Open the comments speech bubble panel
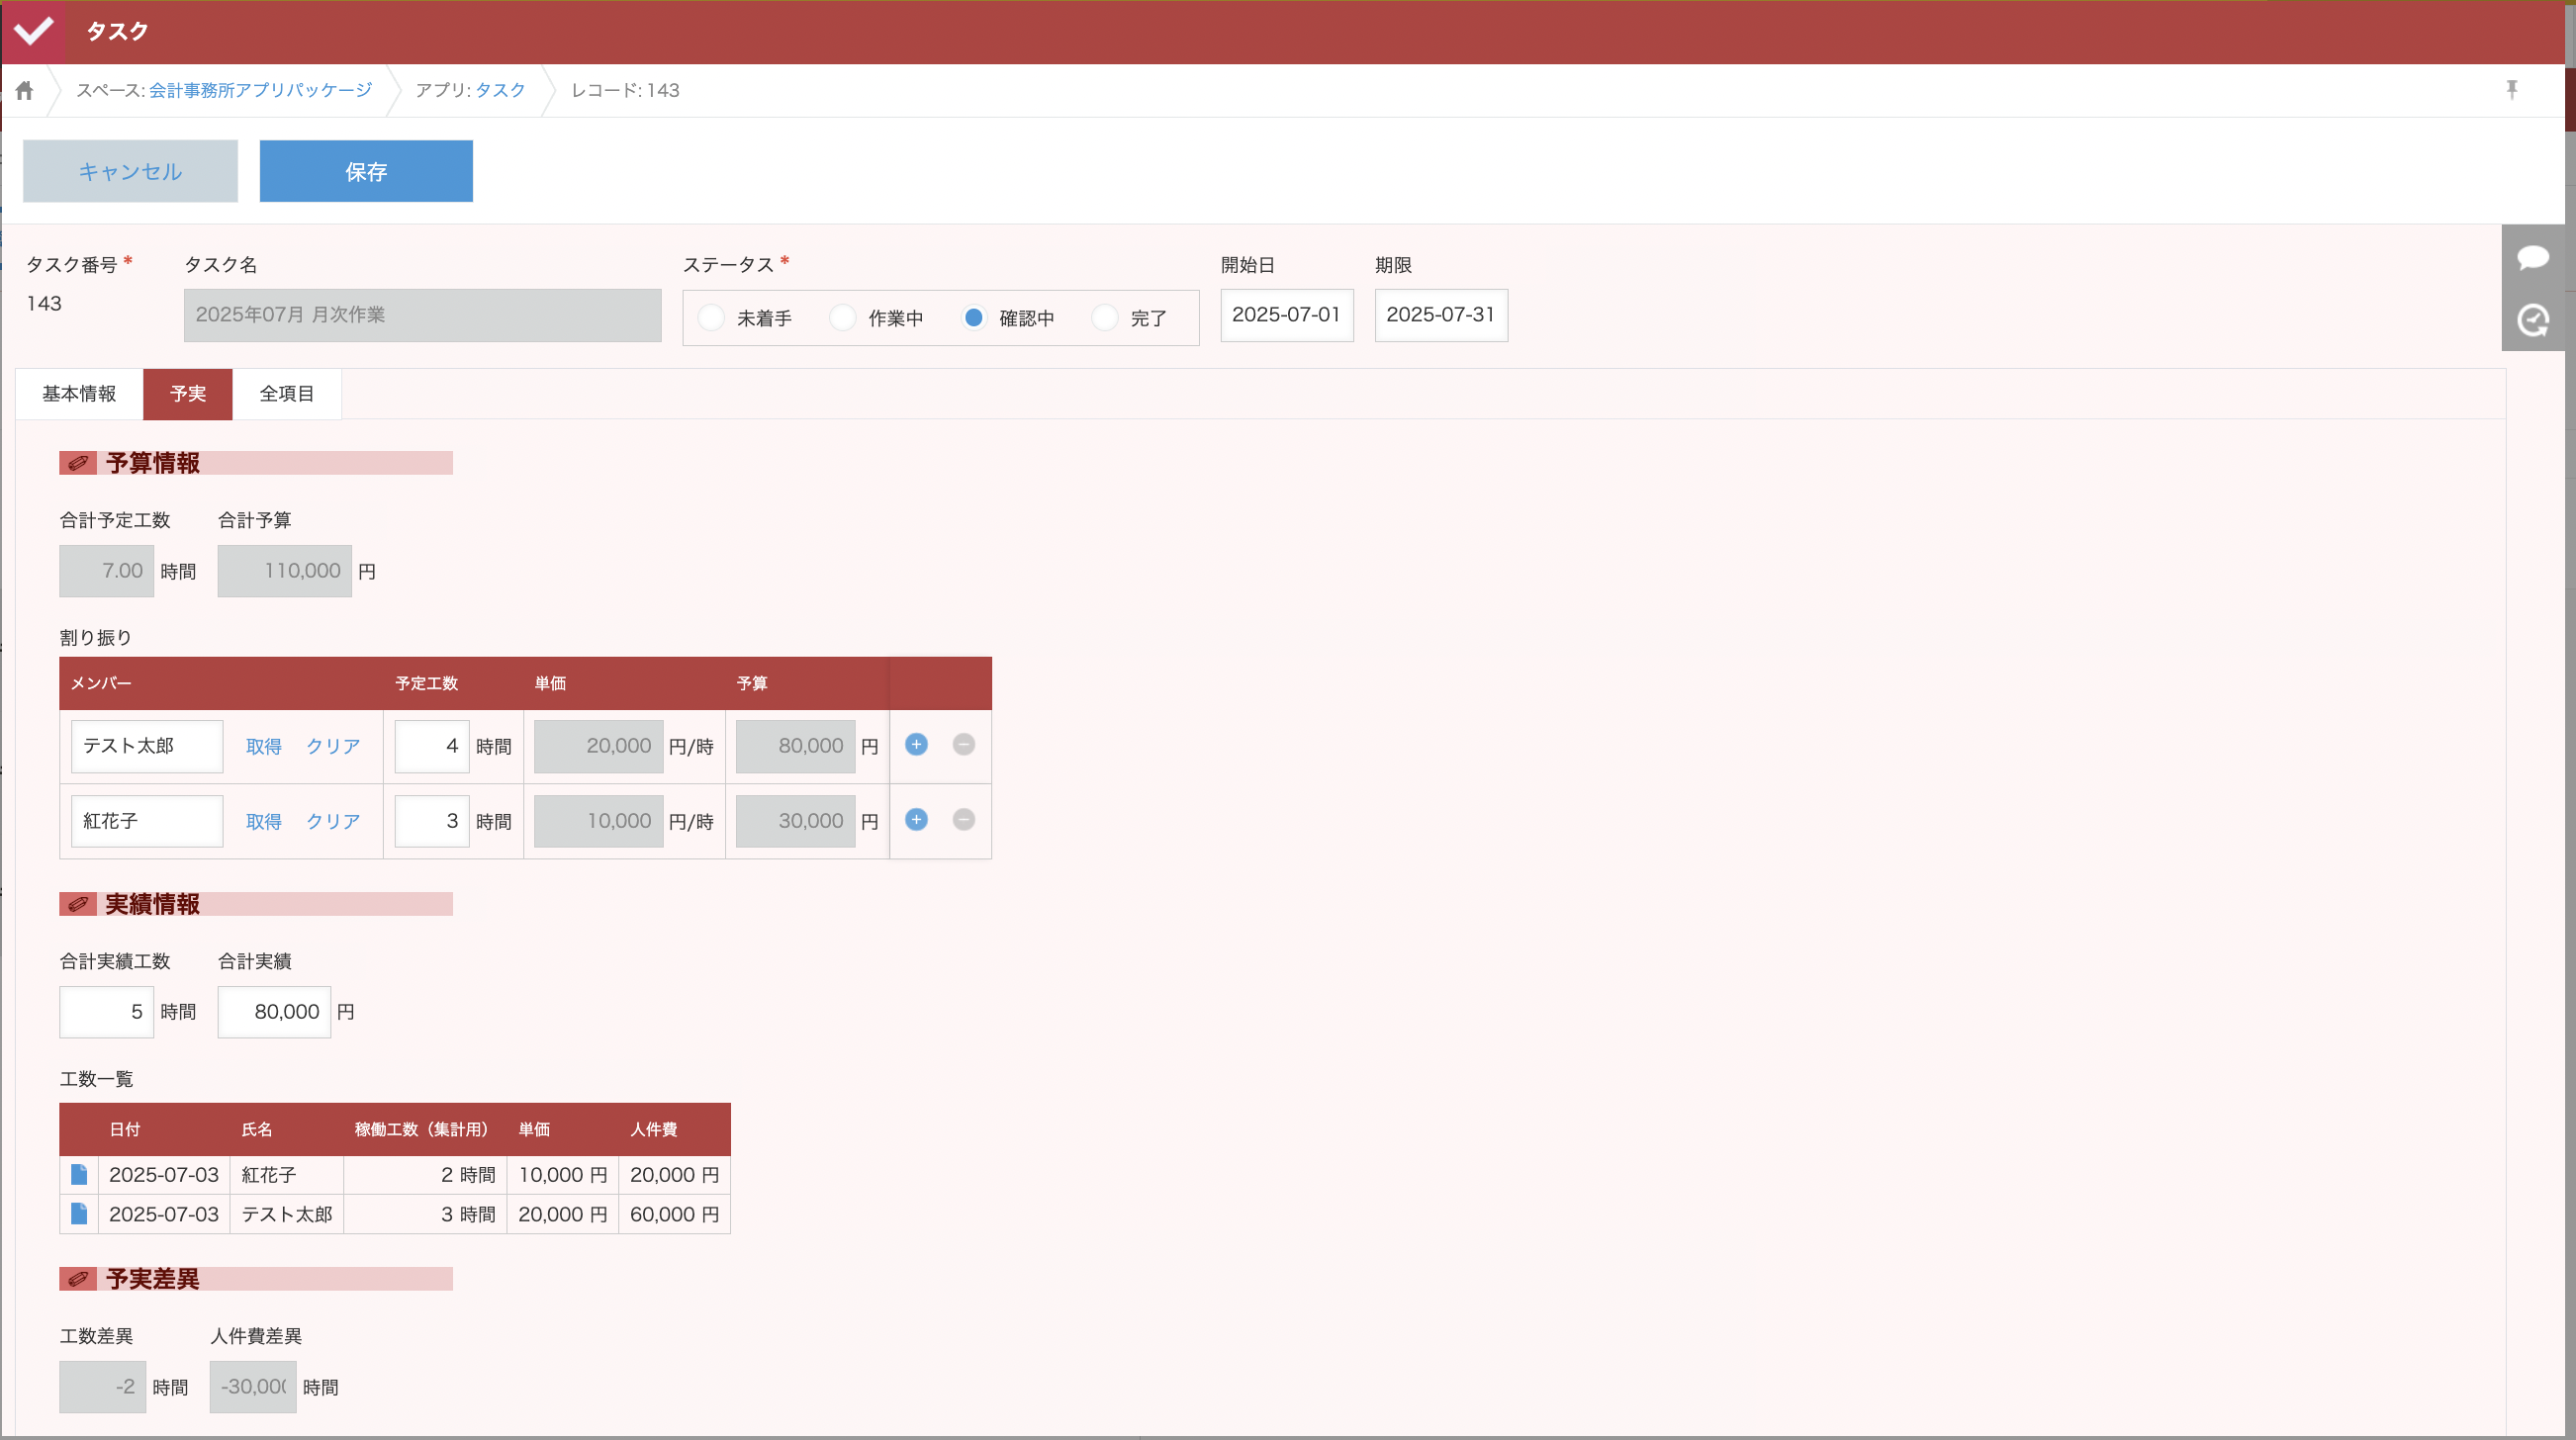2576x1440 pixels. point(2533,257)
